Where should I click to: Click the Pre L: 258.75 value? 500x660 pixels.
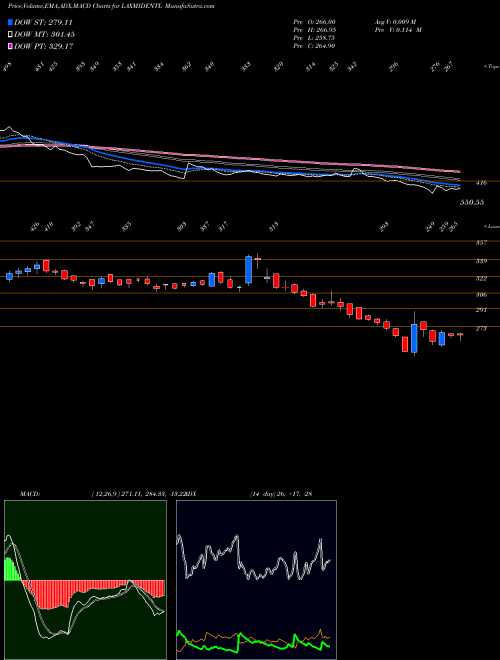click(x=314, y=38)
